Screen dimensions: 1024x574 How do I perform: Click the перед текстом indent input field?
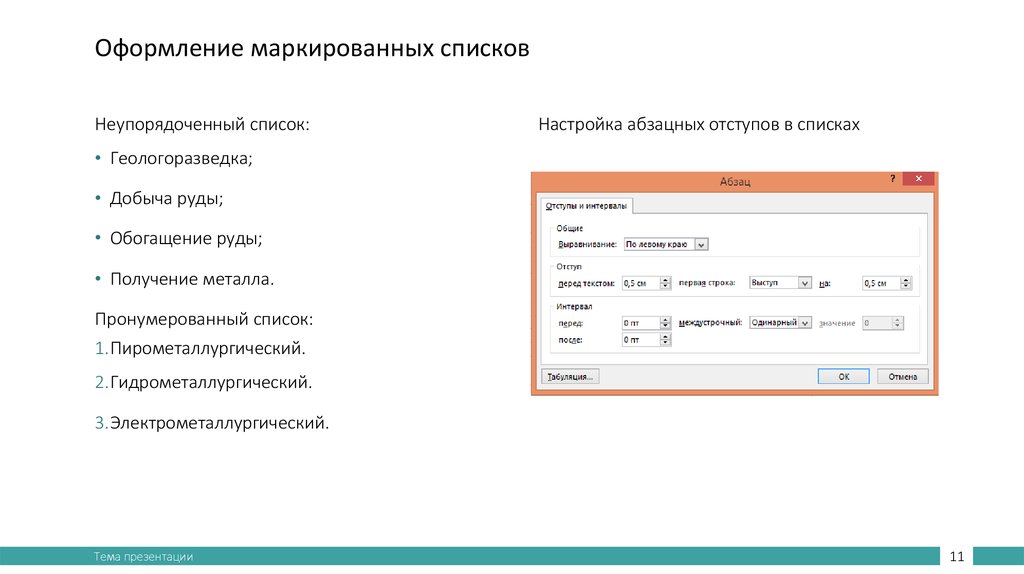pos(641,283)
